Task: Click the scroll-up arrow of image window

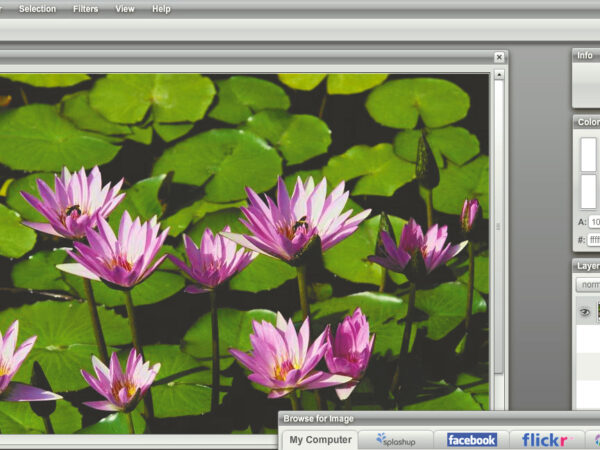Action: coord(499,73)
